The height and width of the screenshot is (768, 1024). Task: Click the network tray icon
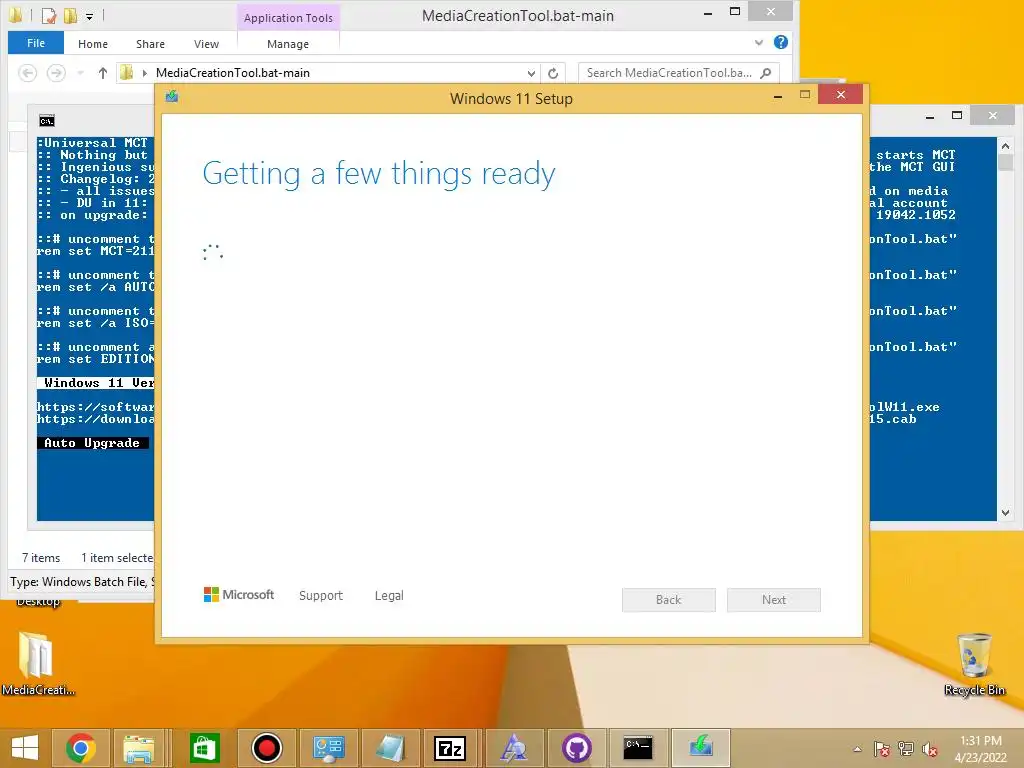click(x=906, y=749)
